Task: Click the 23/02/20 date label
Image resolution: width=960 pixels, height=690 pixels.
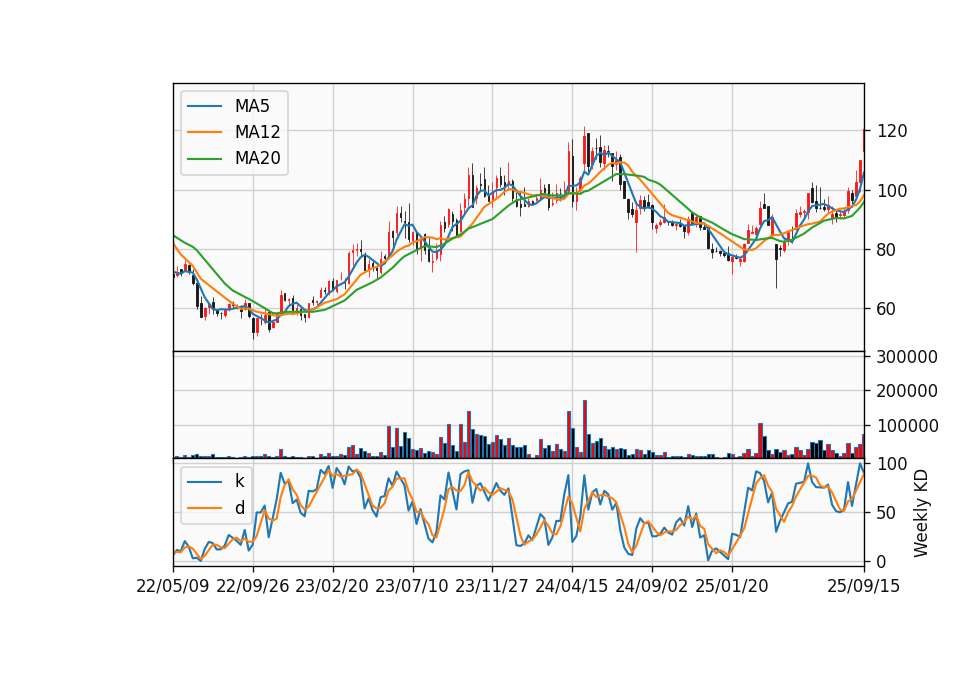Action: [x=332, y=586]
